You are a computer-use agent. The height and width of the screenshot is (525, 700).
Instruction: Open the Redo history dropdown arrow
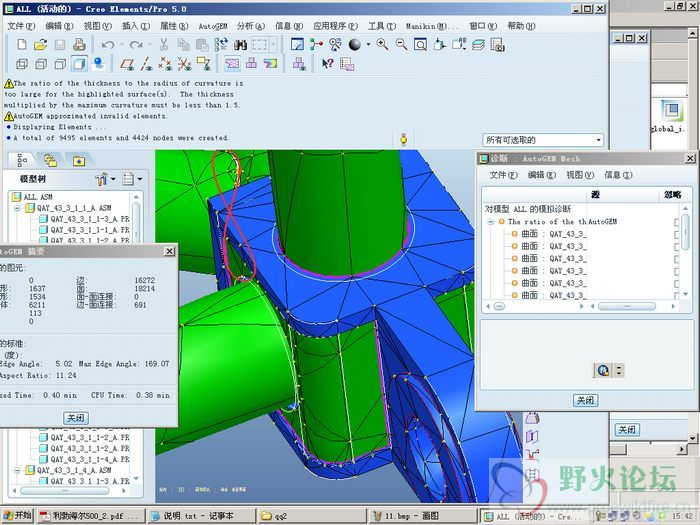coord(150,44)
